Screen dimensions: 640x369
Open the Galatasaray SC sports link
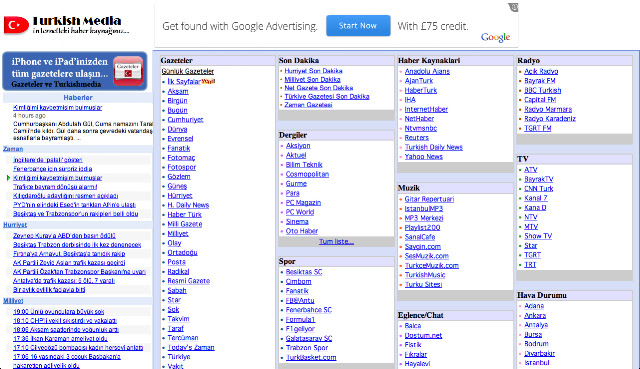pos(309,338)
